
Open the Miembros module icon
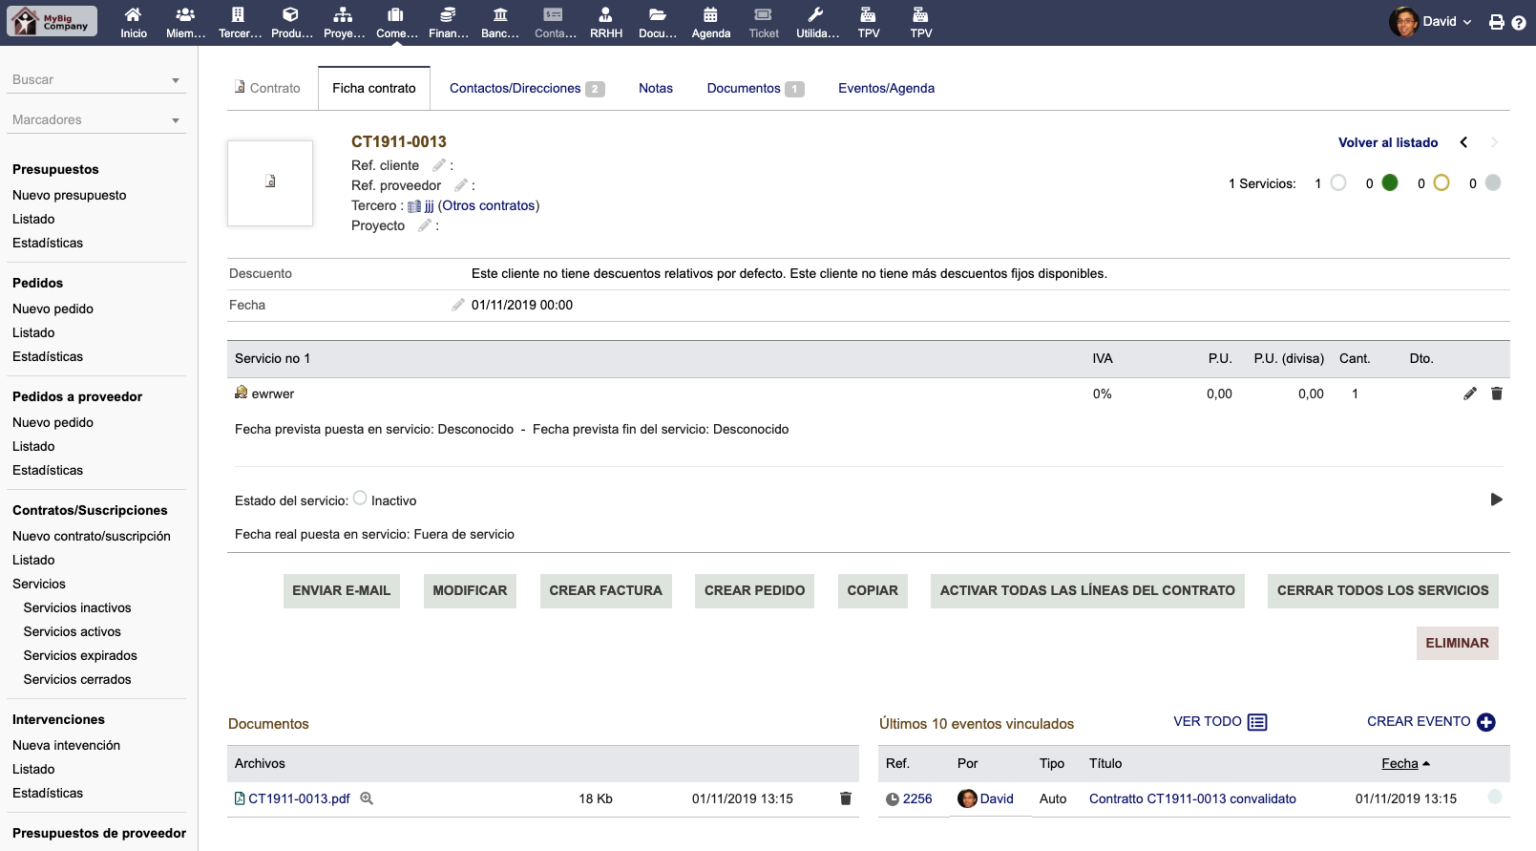185,15
